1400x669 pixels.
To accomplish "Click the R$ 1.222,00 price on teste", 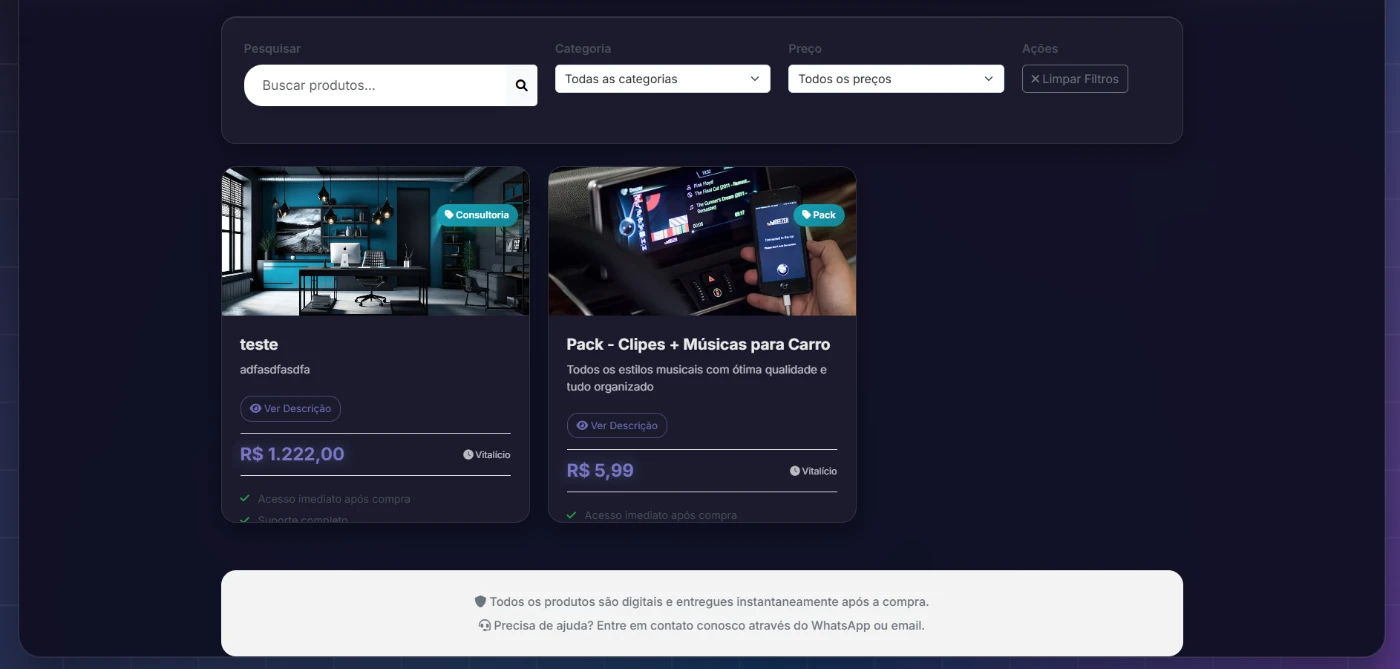I will coord(292,454).
